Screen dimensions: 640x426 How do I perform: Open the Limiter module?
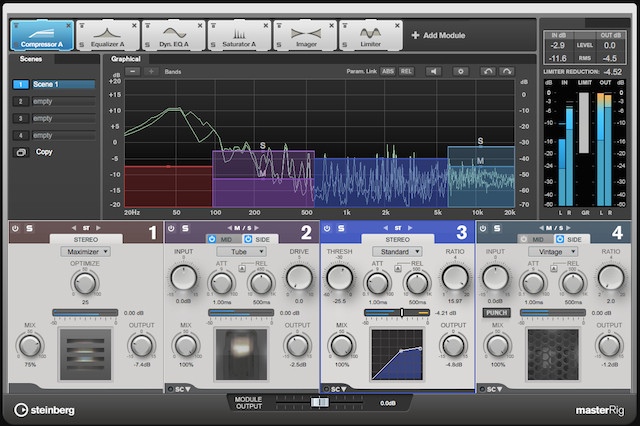(371, 36)
